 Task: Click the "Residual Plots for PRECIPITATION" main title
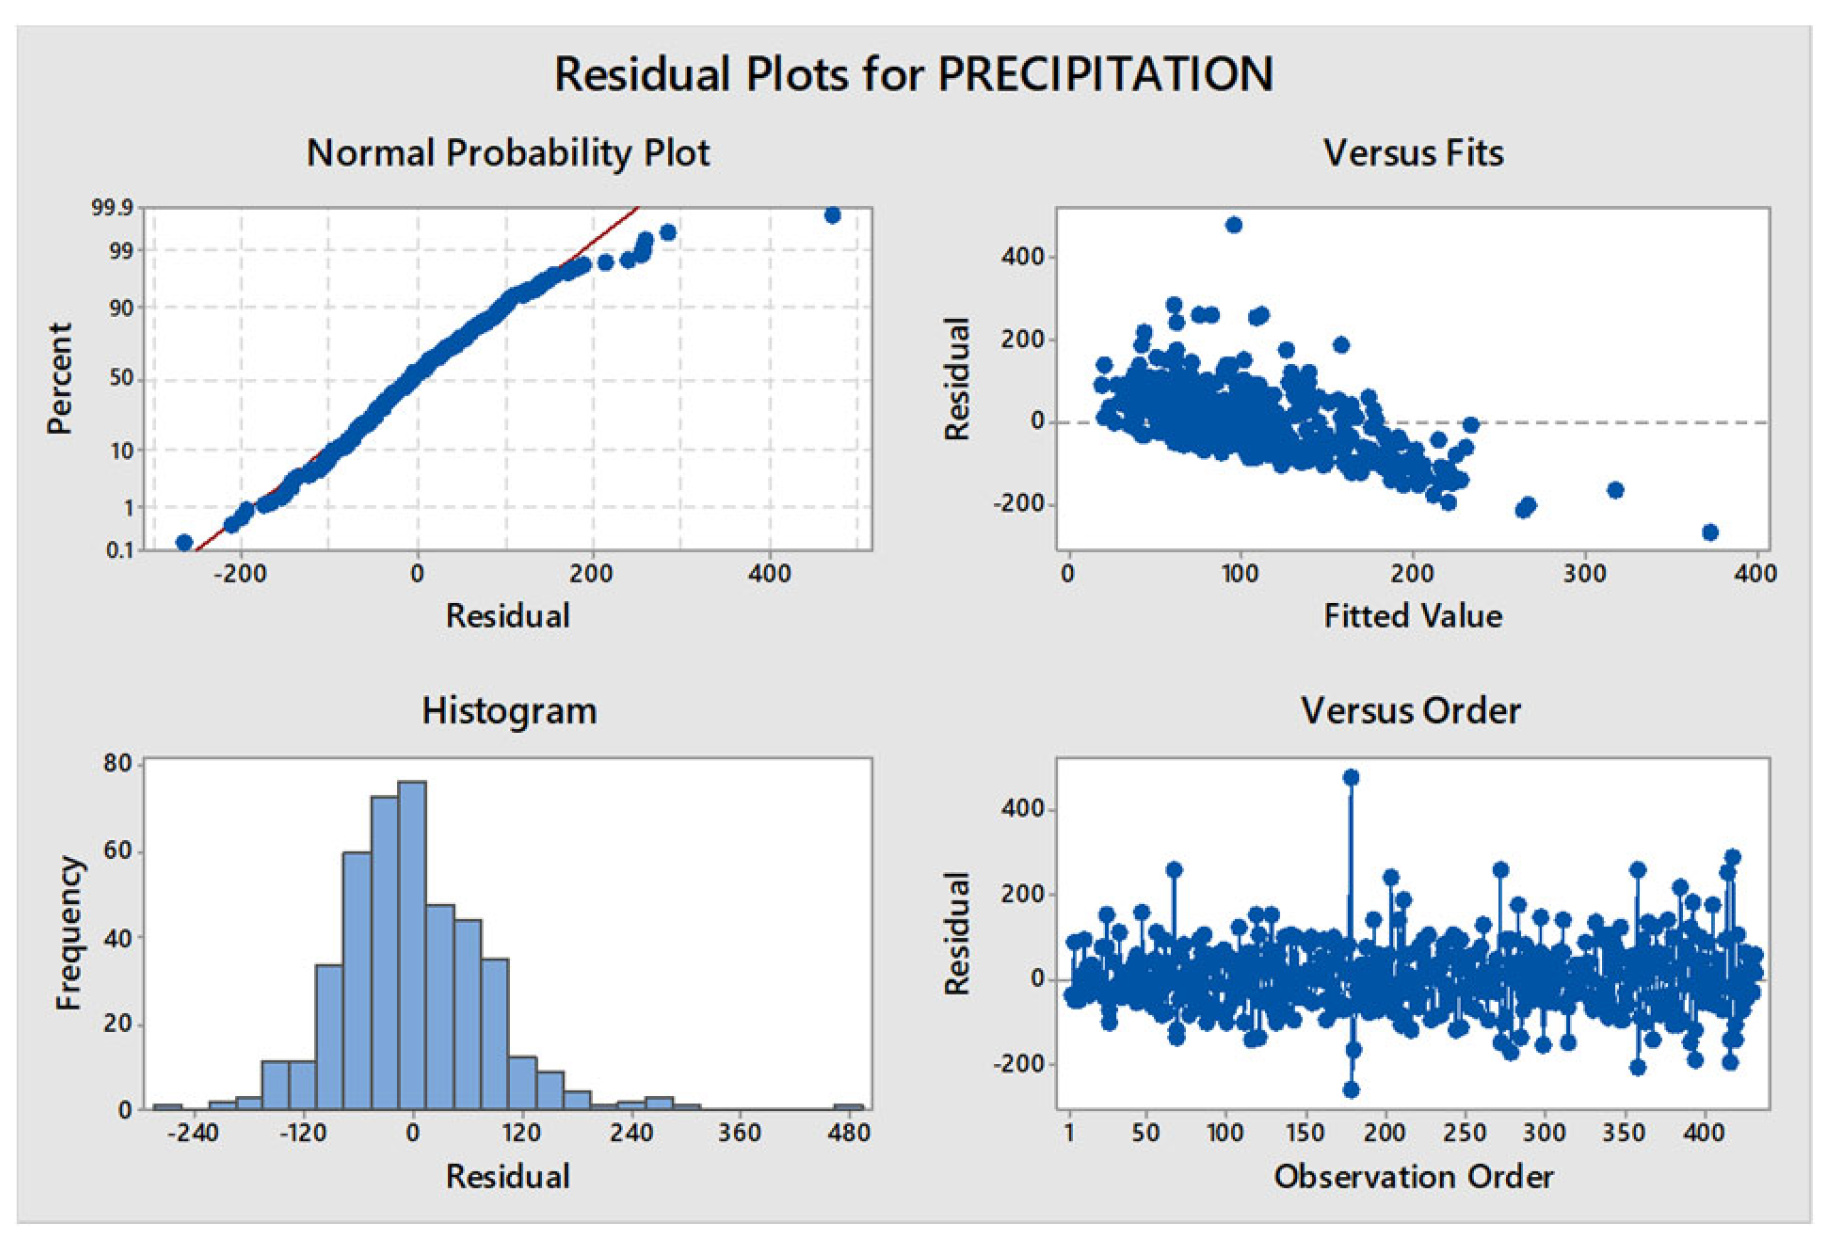click(914, 75)
